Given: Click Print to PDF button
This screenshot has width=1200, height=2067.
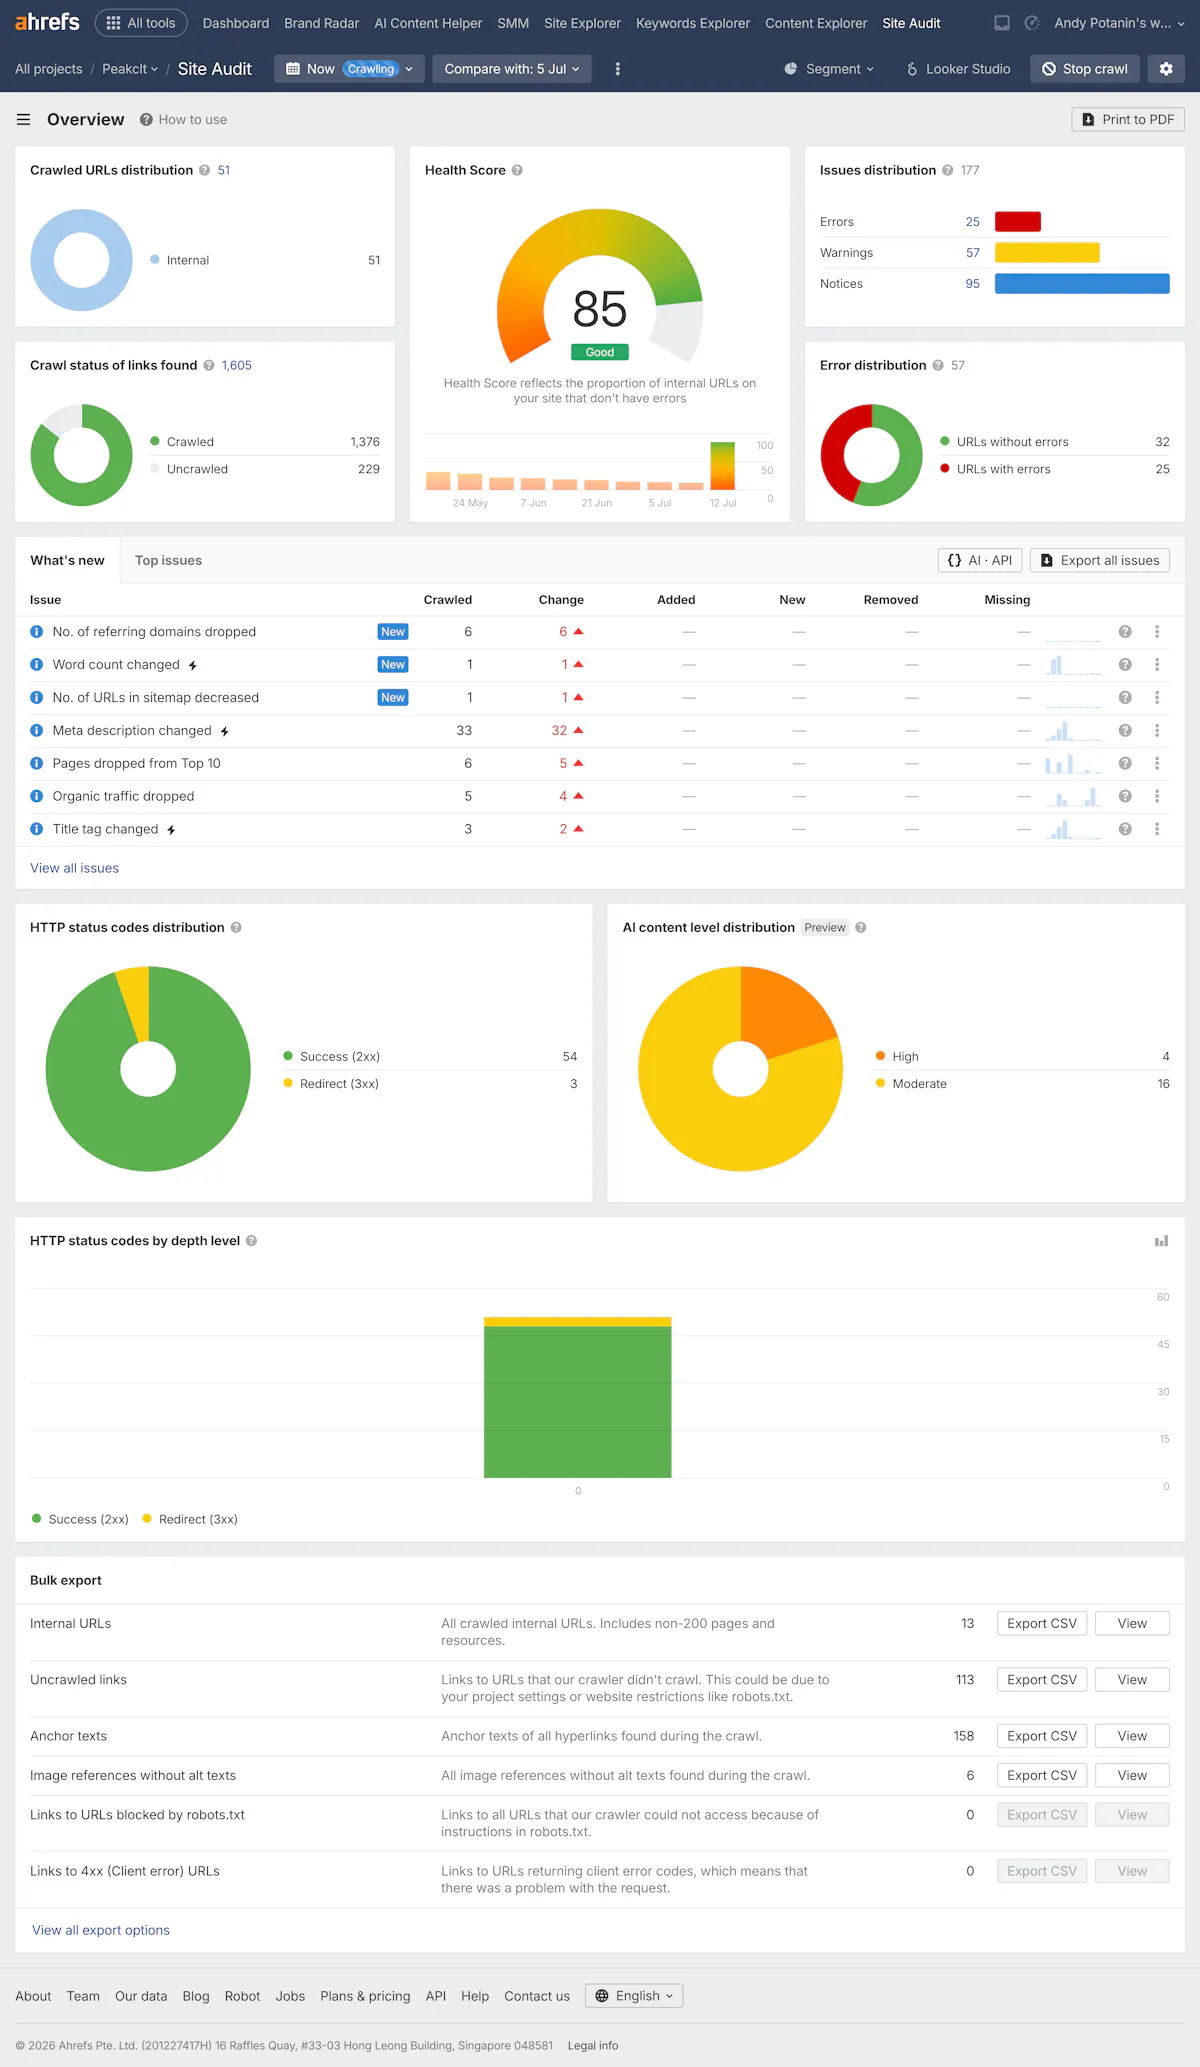Looking at the screenshot, I should [x=1128, y=120].
